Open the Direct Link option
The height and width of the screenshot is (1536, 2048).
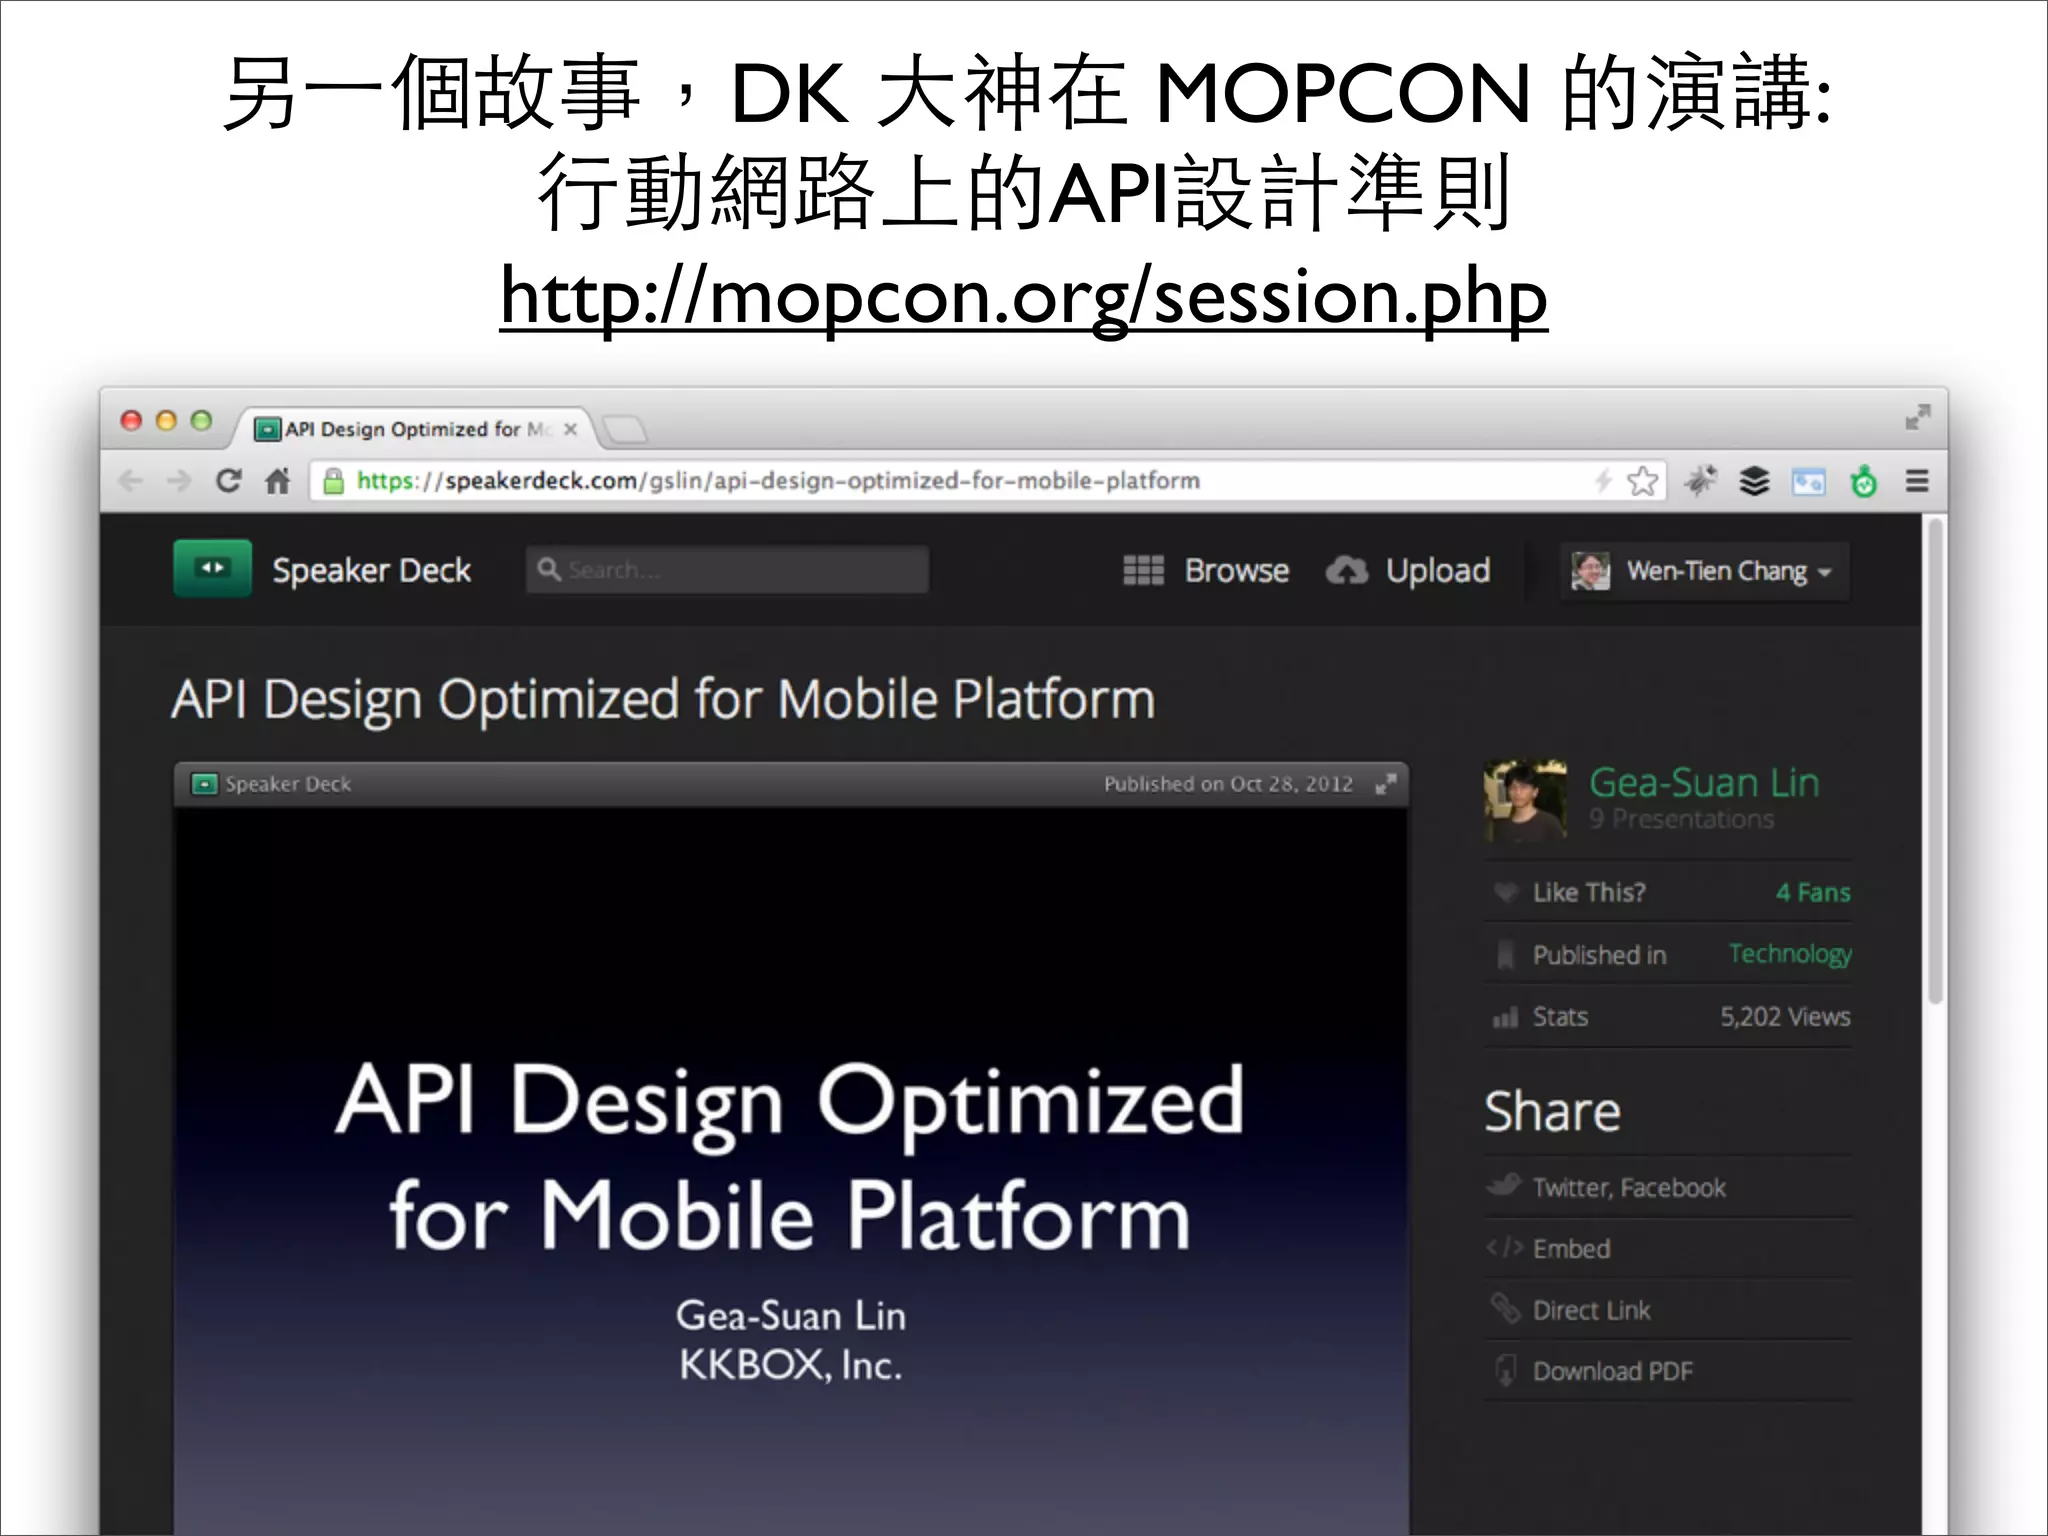(1591, 1310)
